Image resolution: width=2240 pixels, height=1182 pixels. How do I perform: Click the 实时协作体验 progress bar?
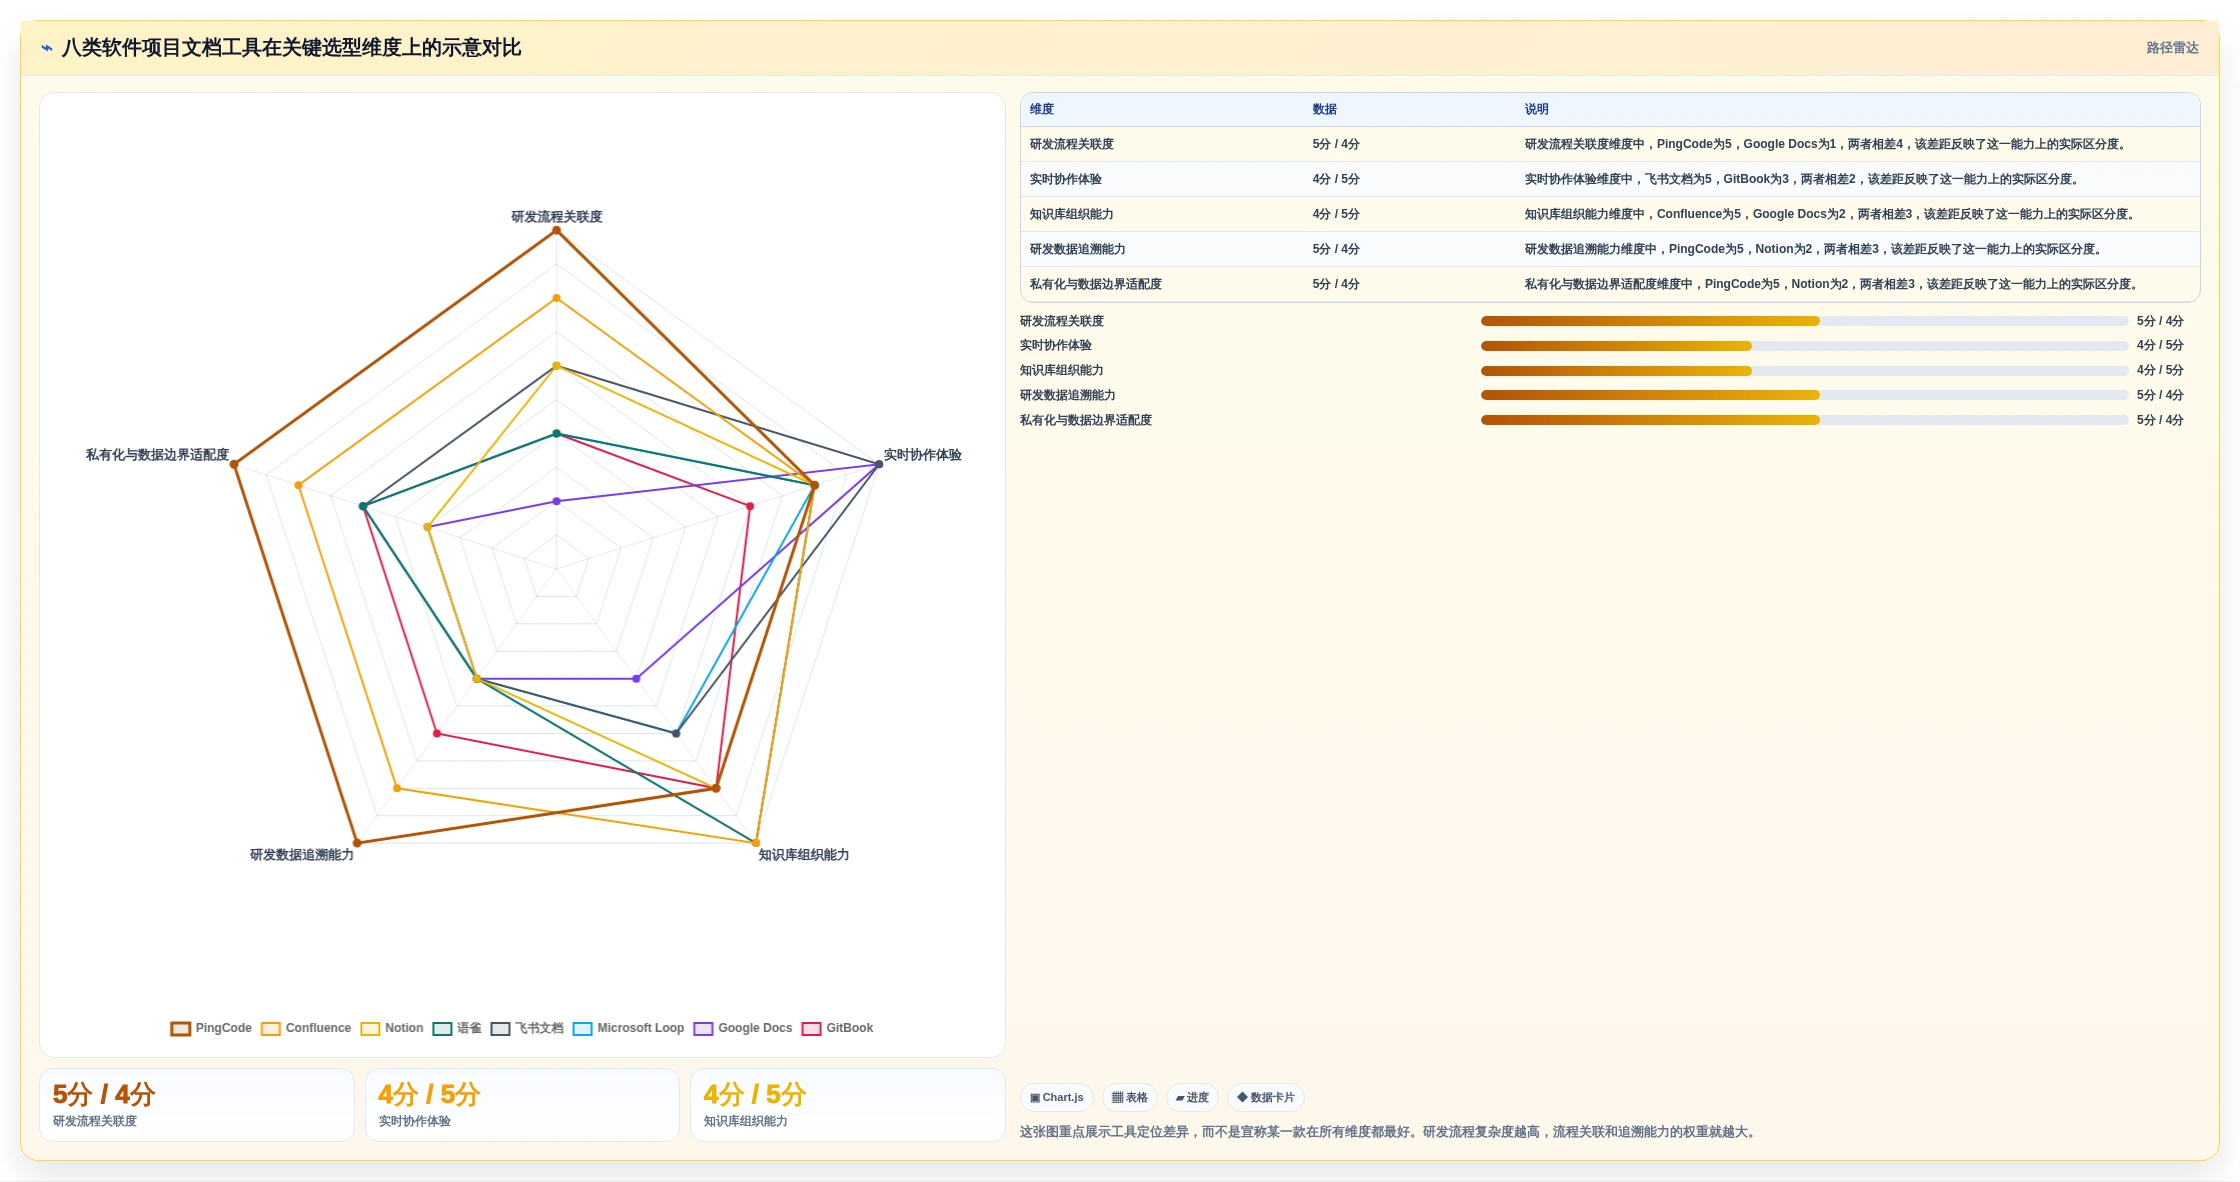[x=1804, y=346]
